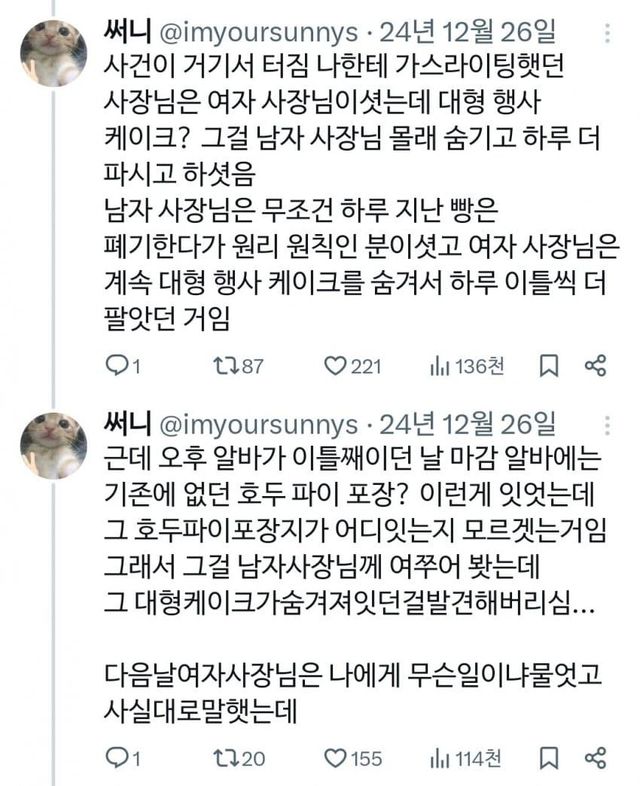Bookmark the tweet about hidden event cakes
640x786 pixels.
pos(548,367)
